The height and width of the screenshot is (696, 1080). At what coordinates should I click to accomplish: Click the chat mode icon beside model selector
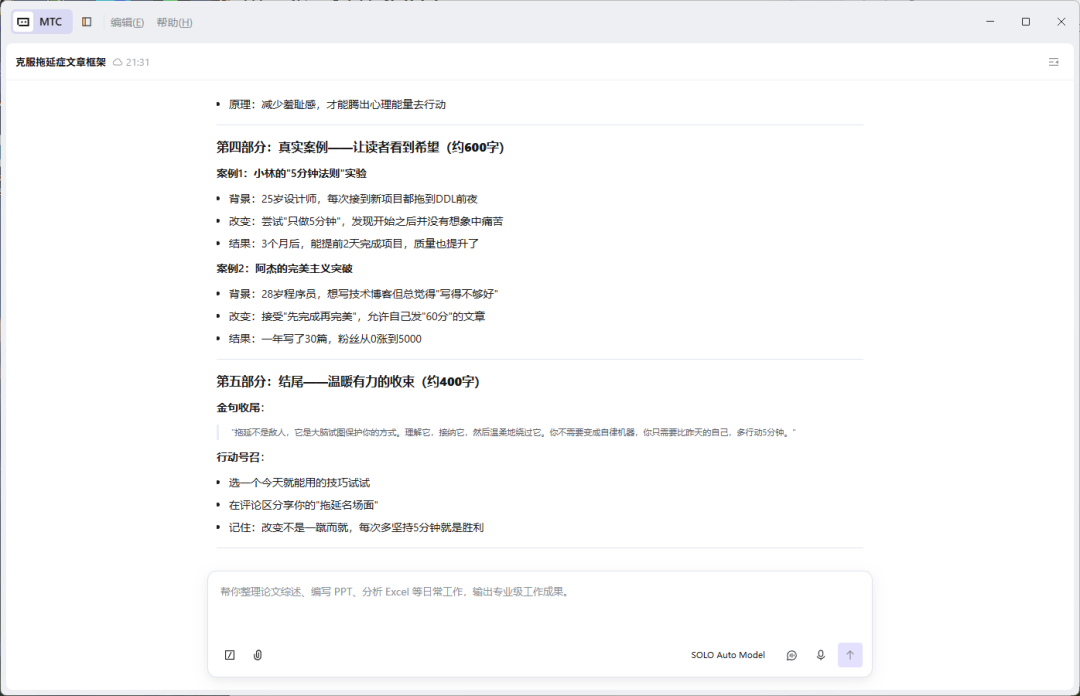pyautogui.click(x=791, y=655)
